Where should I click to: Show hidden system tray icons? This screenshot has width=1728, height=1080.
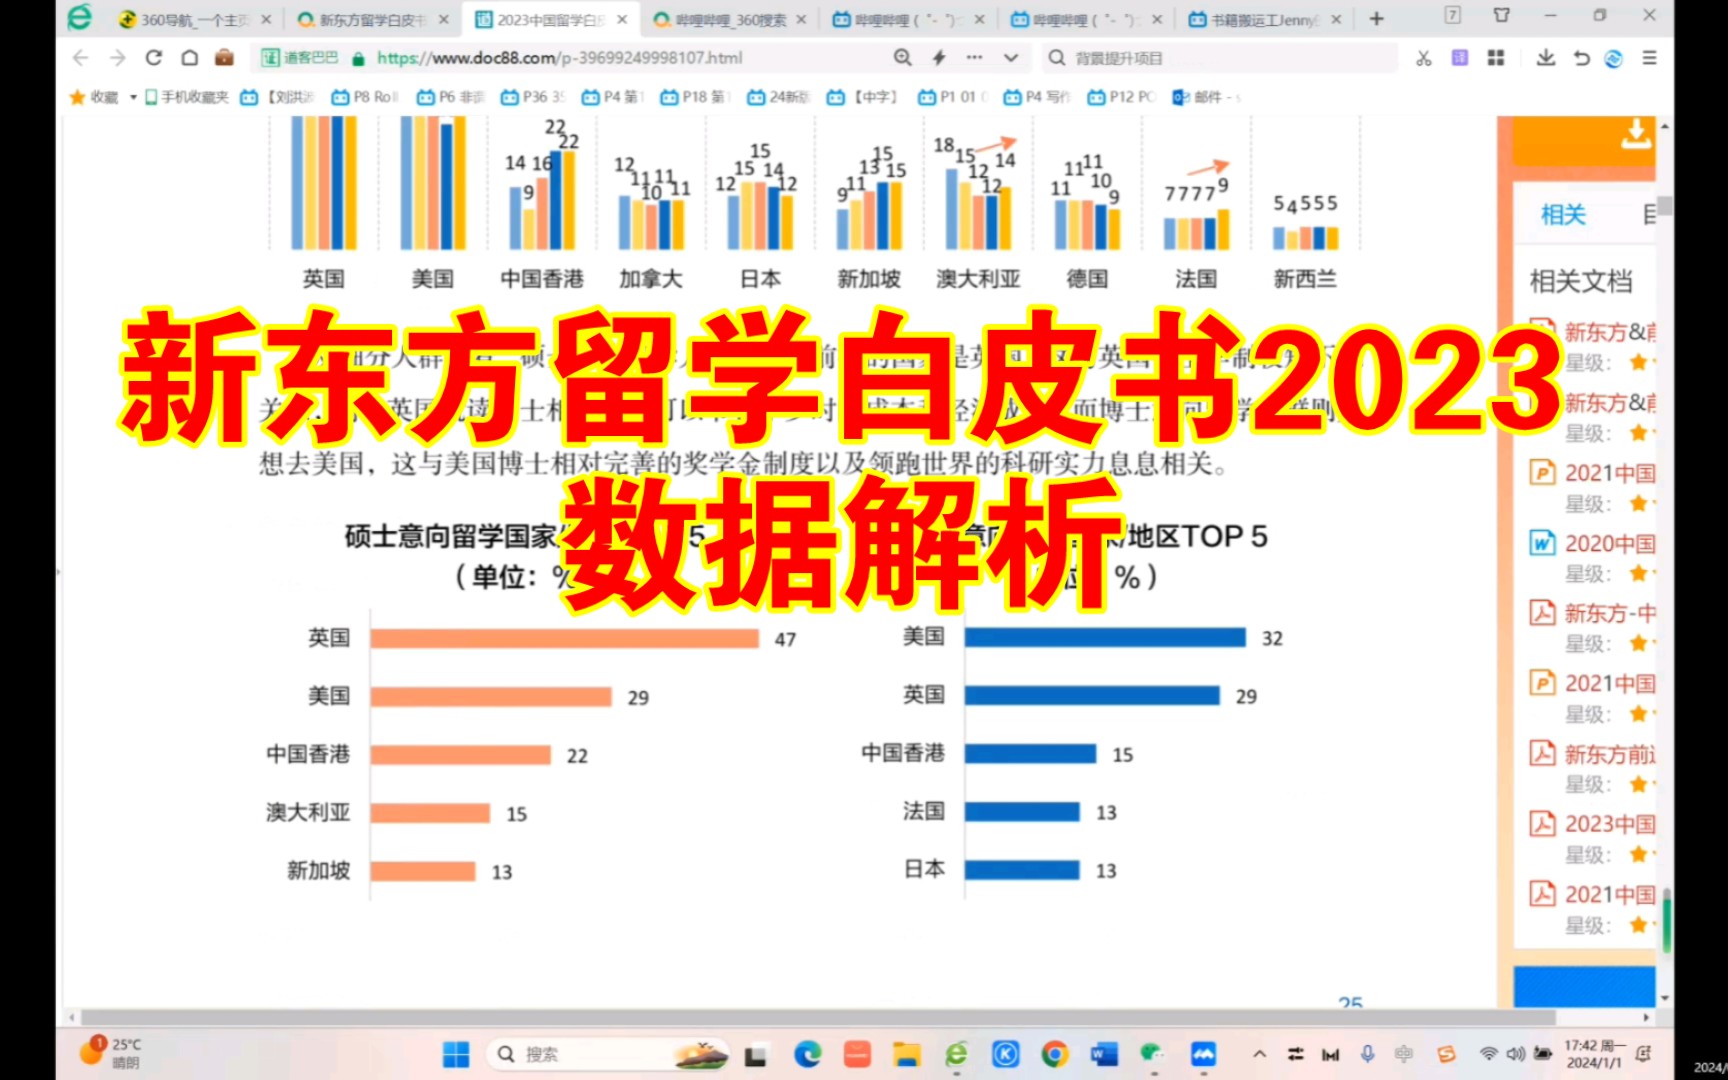click(x=1260, y=1054)
